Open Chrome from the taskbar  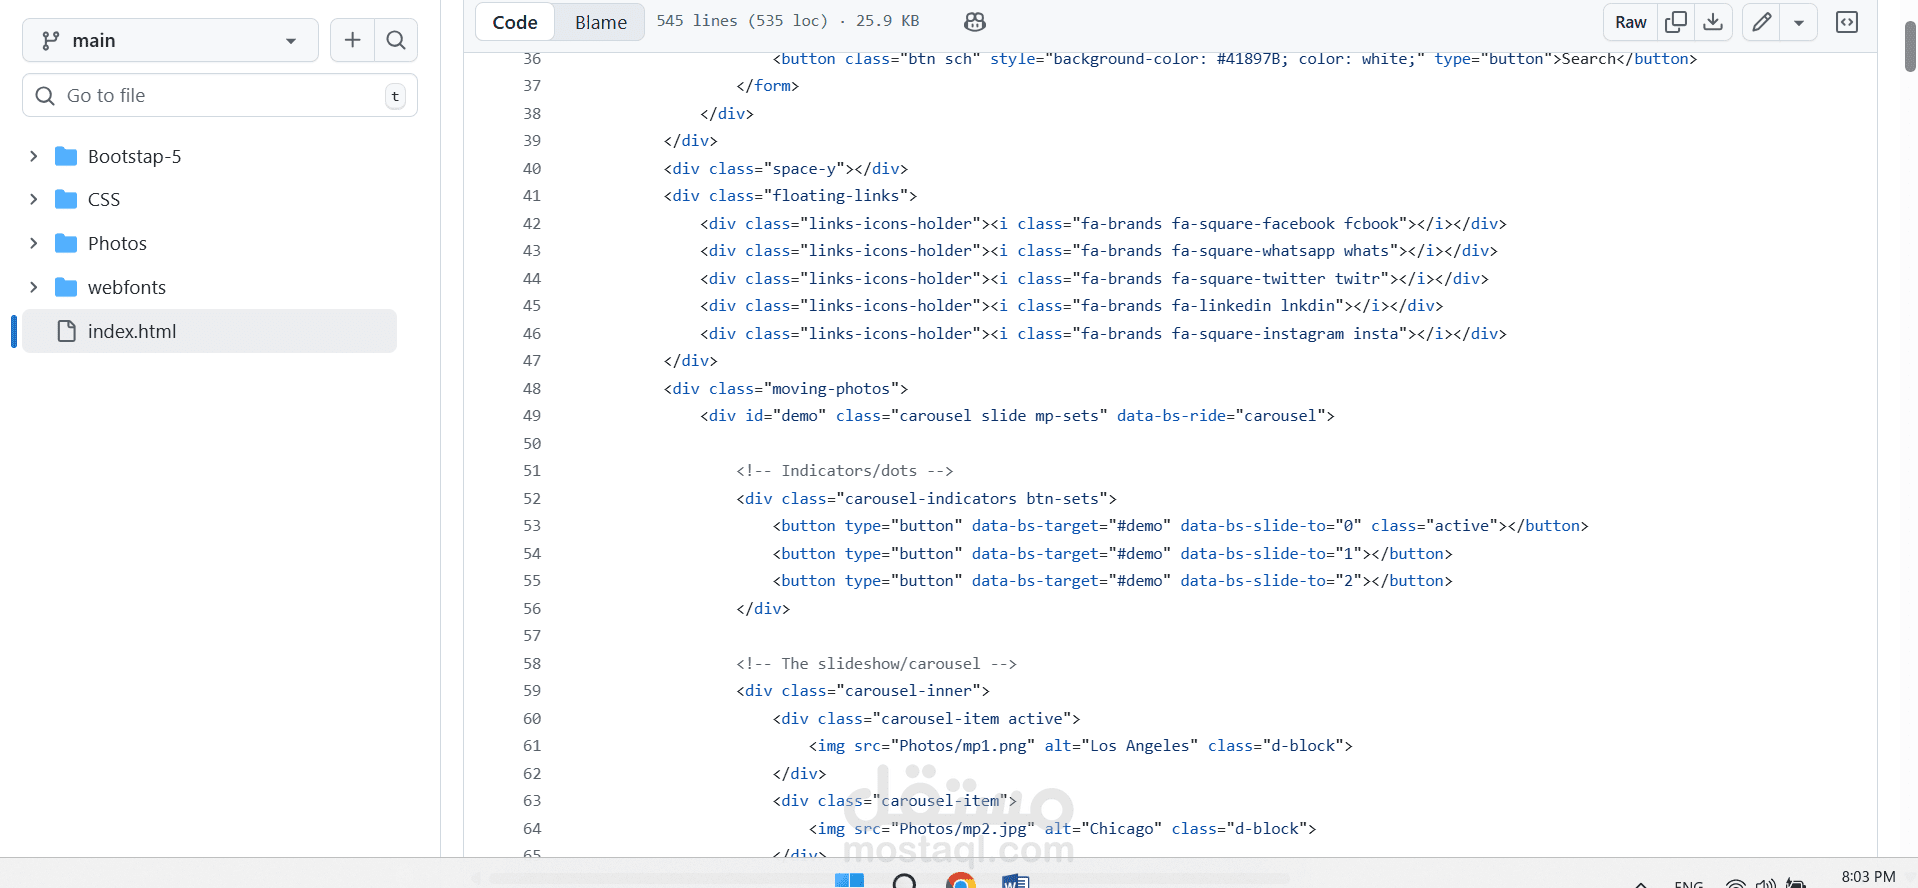960,881
